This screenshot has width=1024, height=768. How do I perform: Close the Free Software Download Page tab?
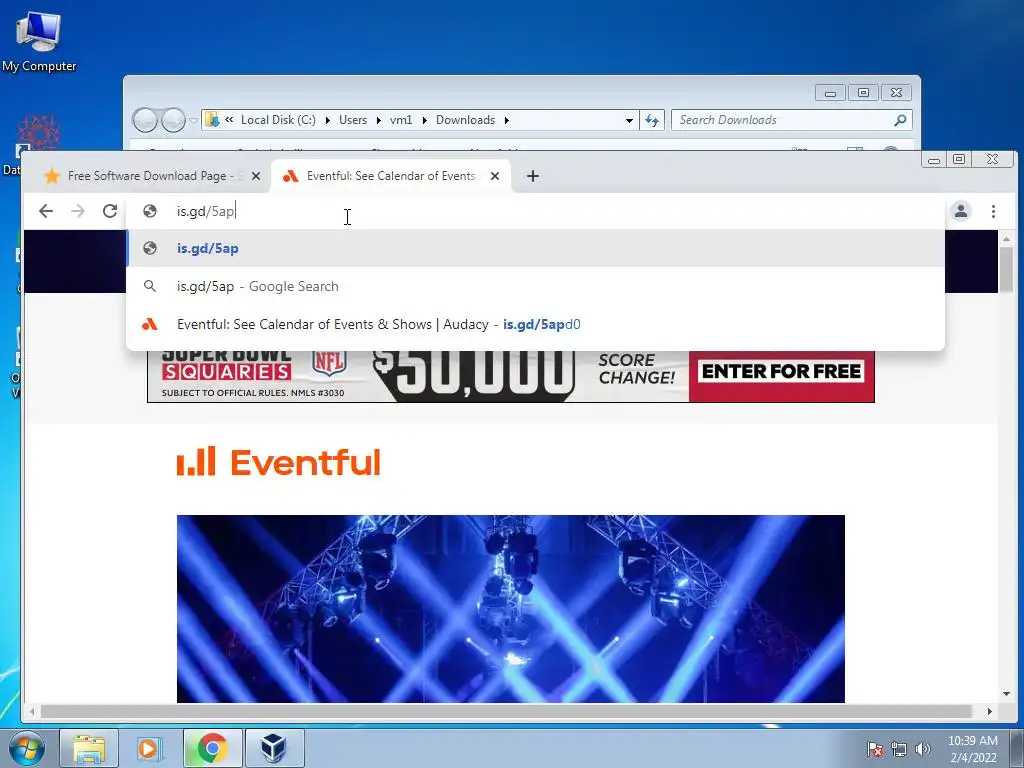point(256,176)
